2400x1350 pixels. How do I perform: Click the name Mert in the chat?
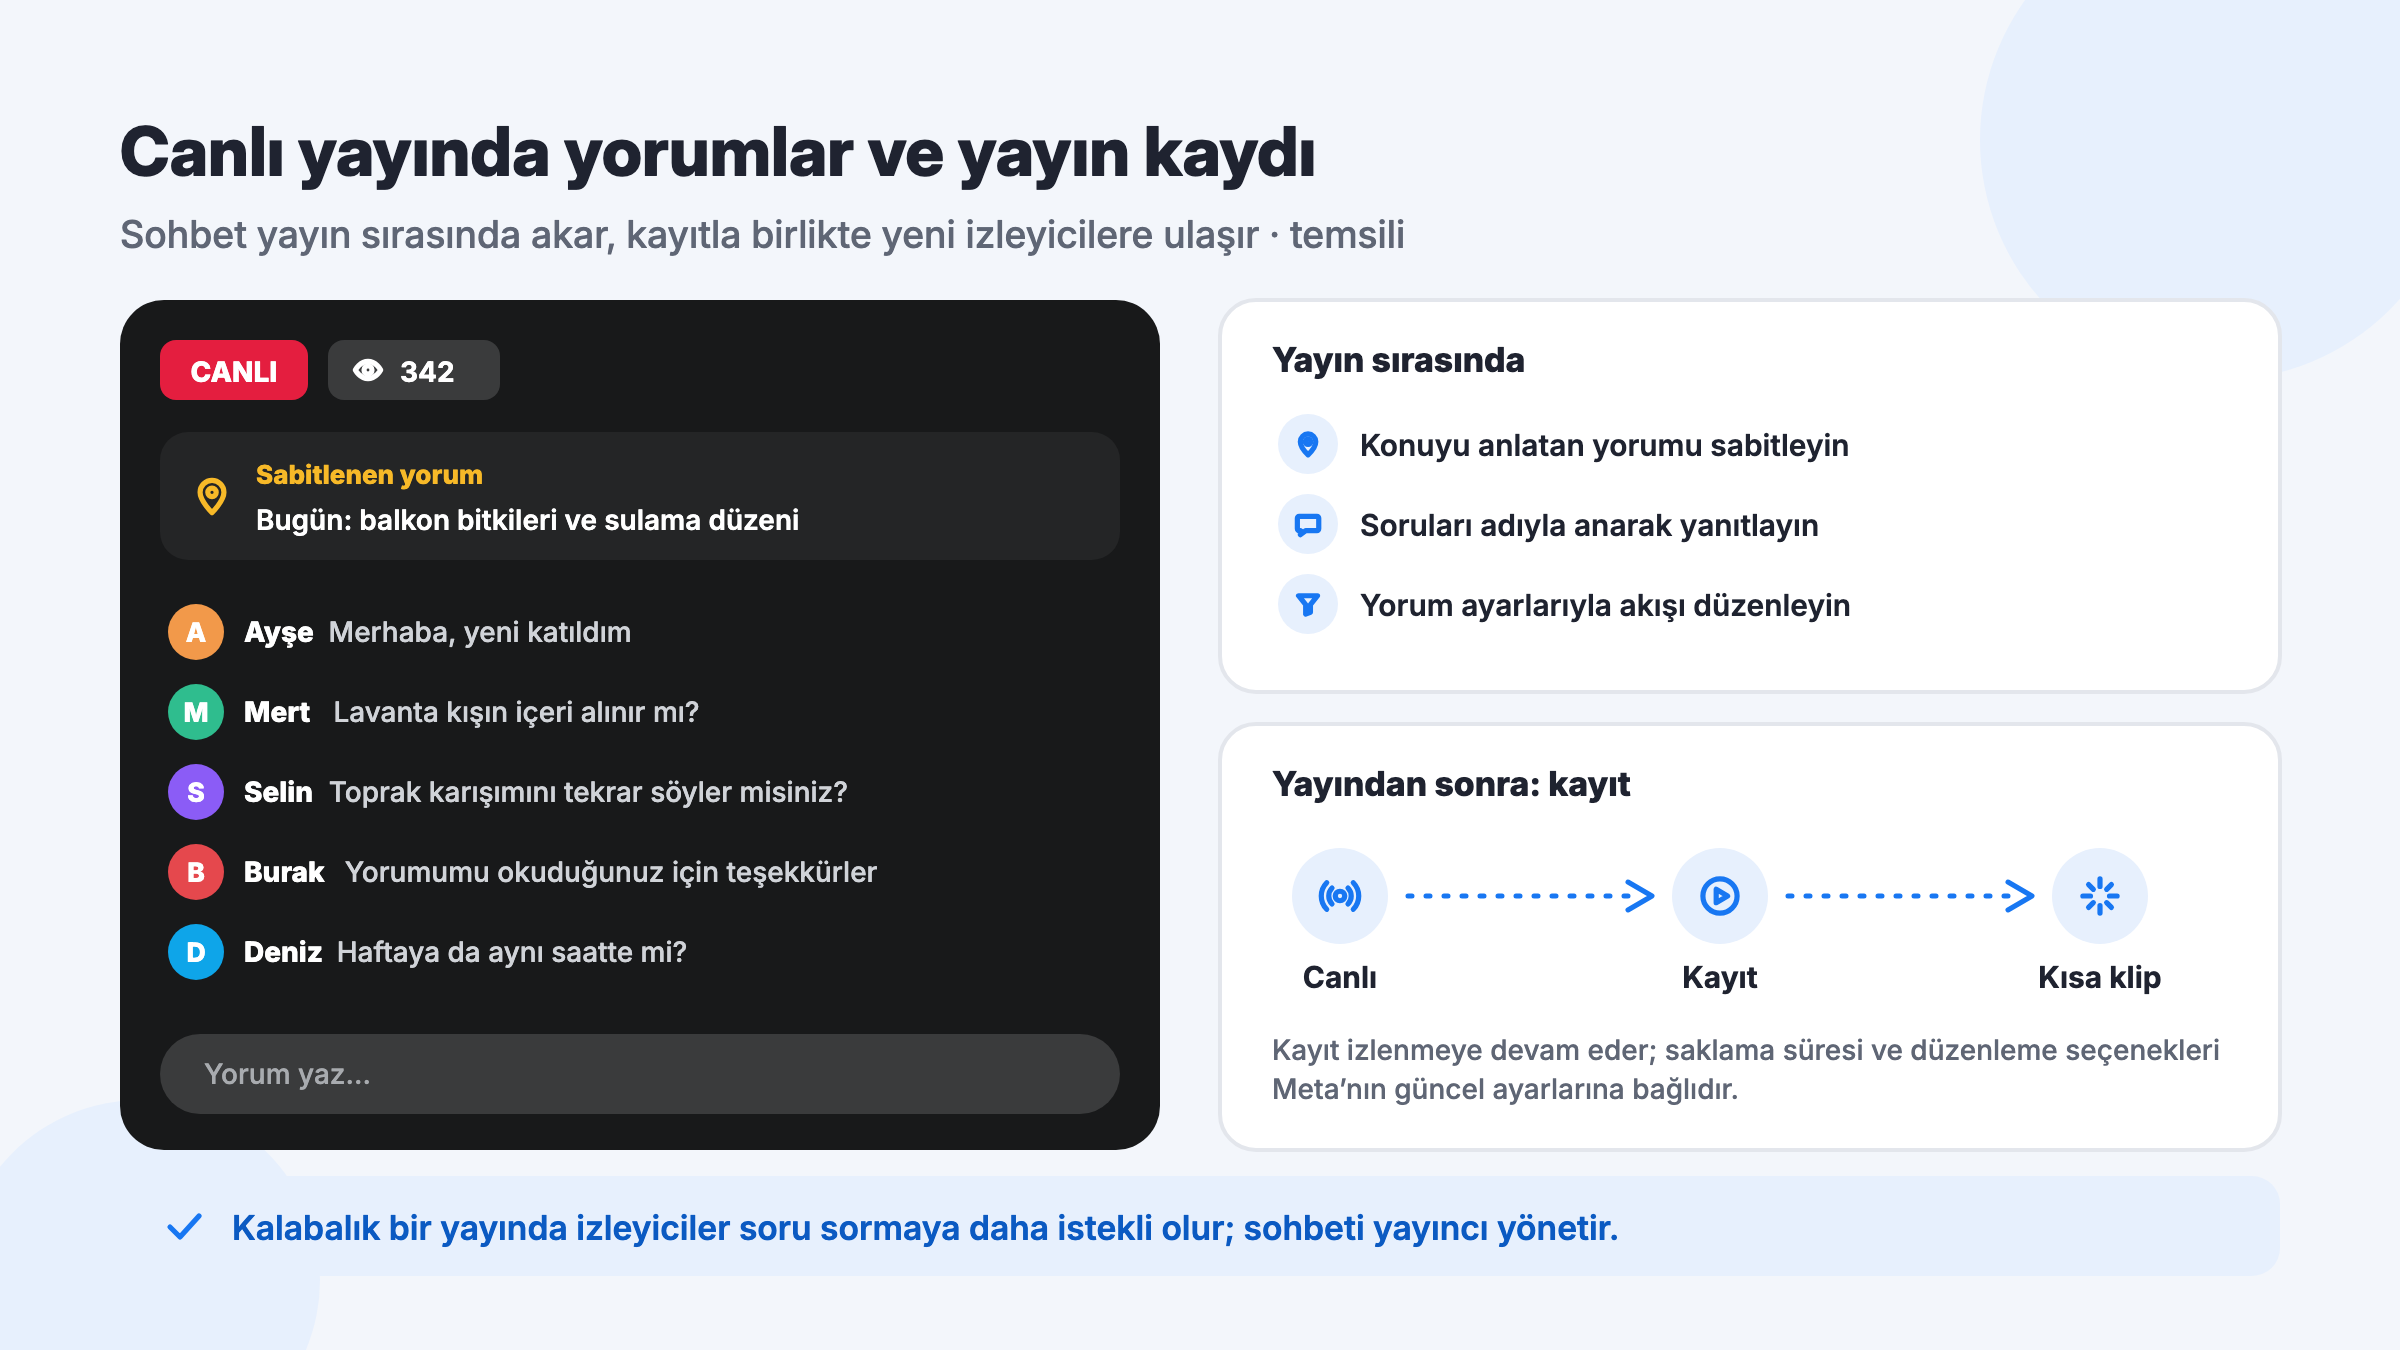tap(277, 712)
